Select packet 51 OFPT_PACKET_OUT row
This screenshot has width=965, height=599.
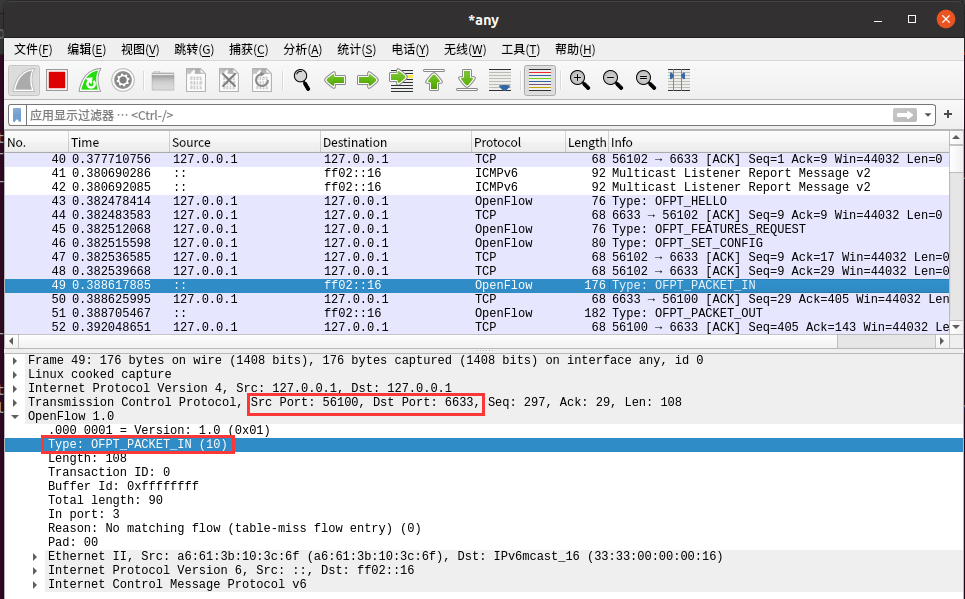pyautogui.click(x=477, y=313)
